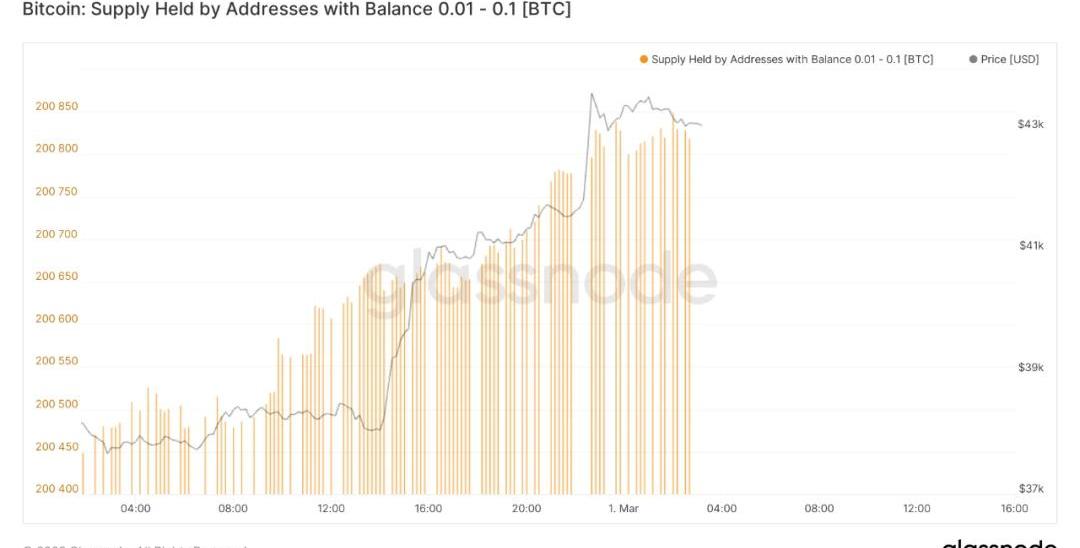1080x548 pixels.
Task: Click the 200 650 value on left axis
Action: [57, 277]
